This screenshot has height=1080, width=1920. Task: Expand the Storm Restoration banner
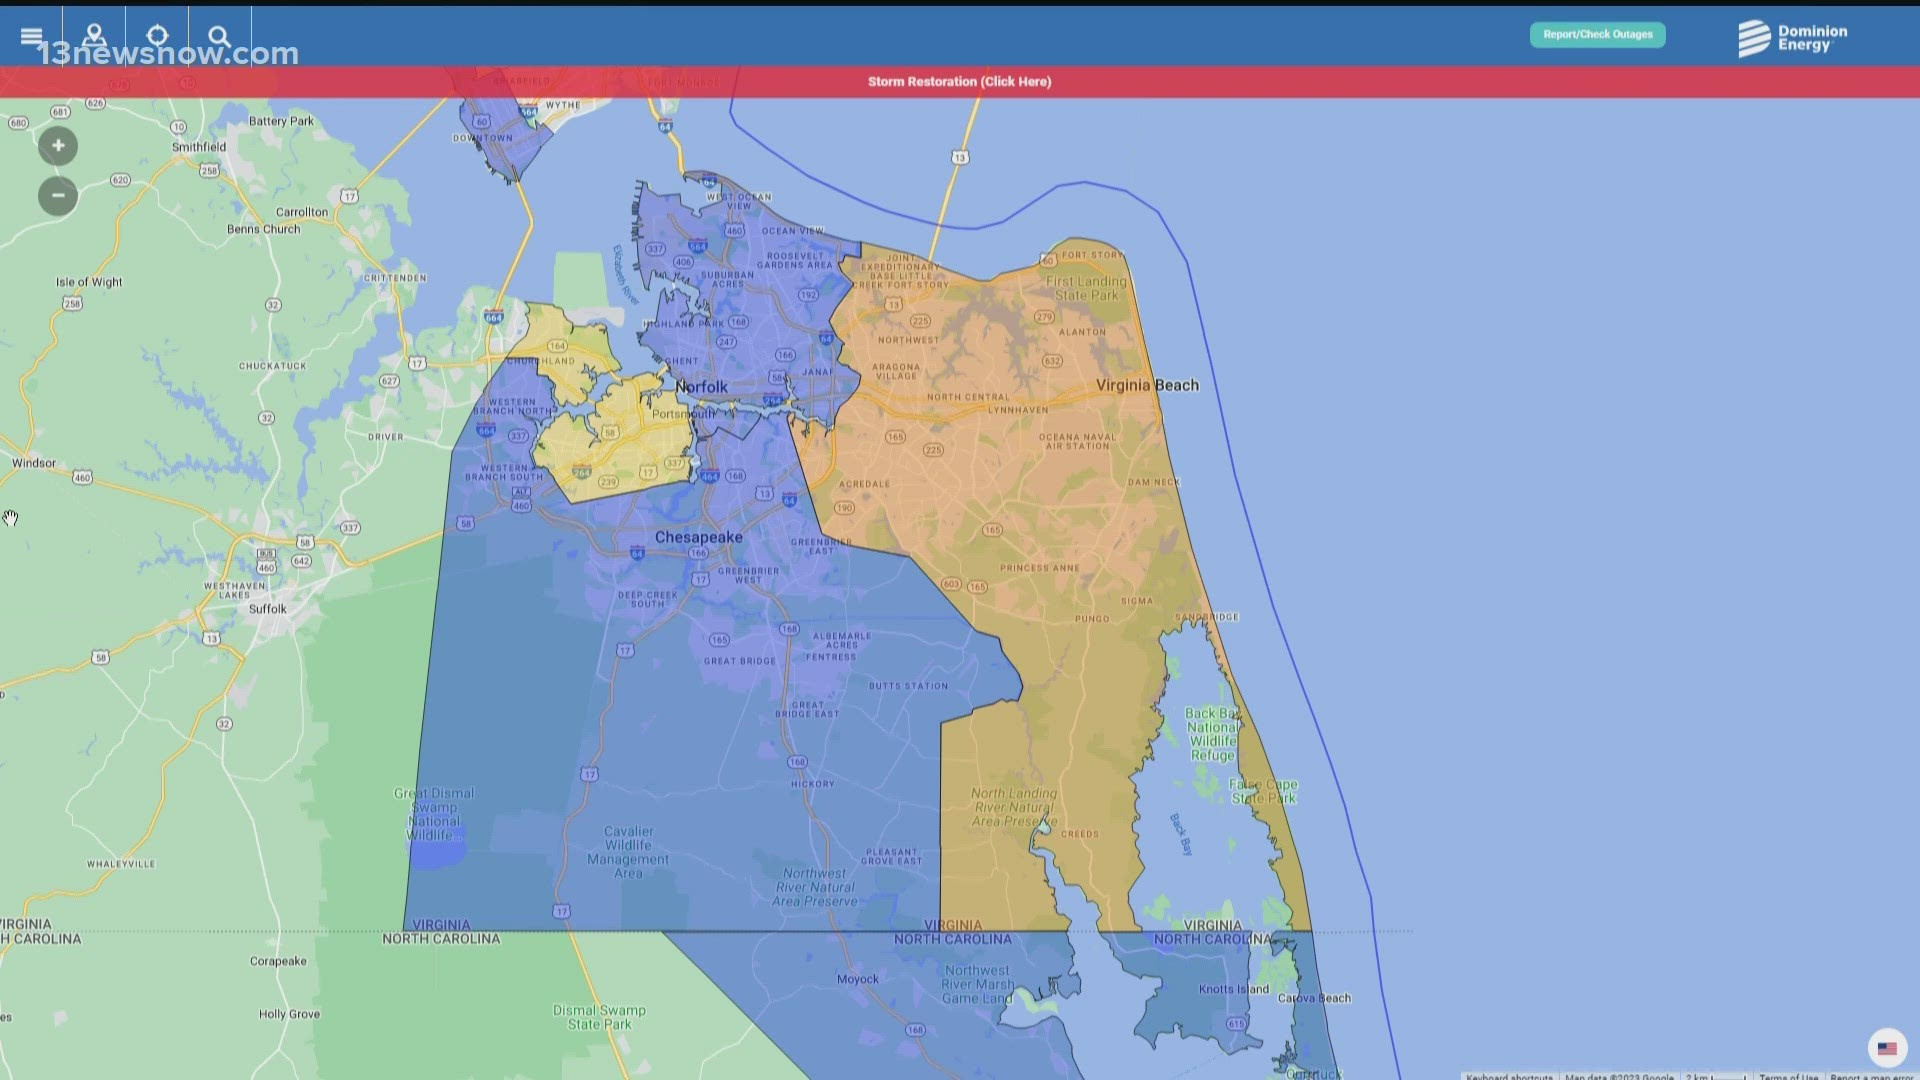click(959, 81)
